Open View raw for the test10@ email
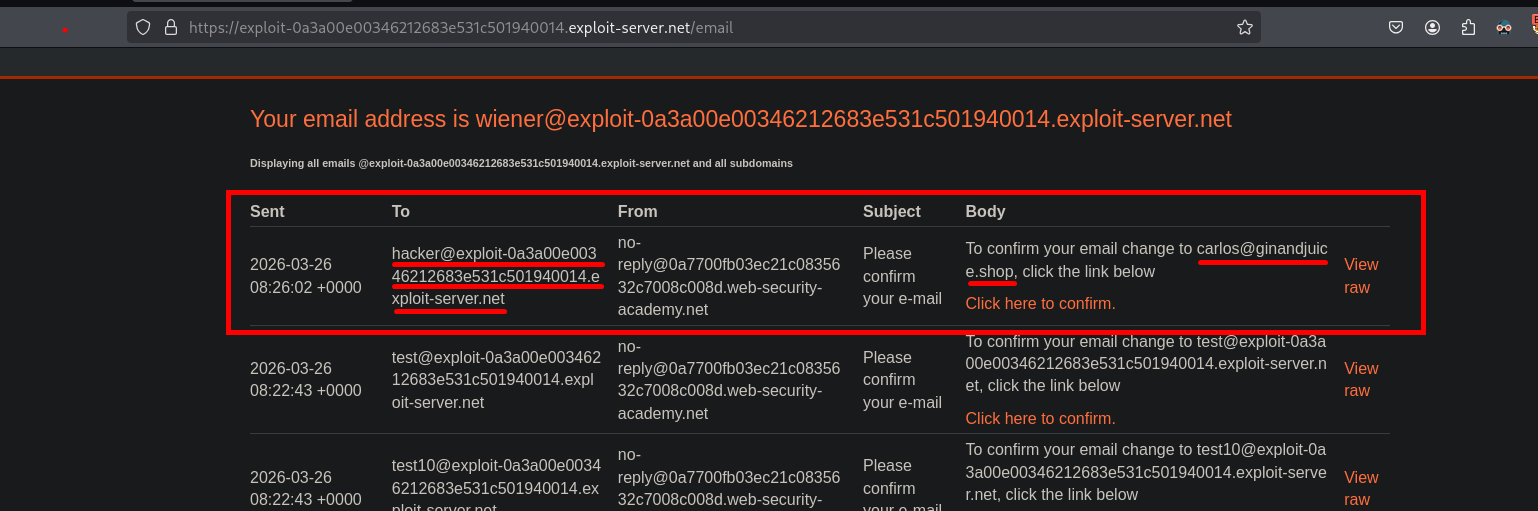 pos(1360,488)
